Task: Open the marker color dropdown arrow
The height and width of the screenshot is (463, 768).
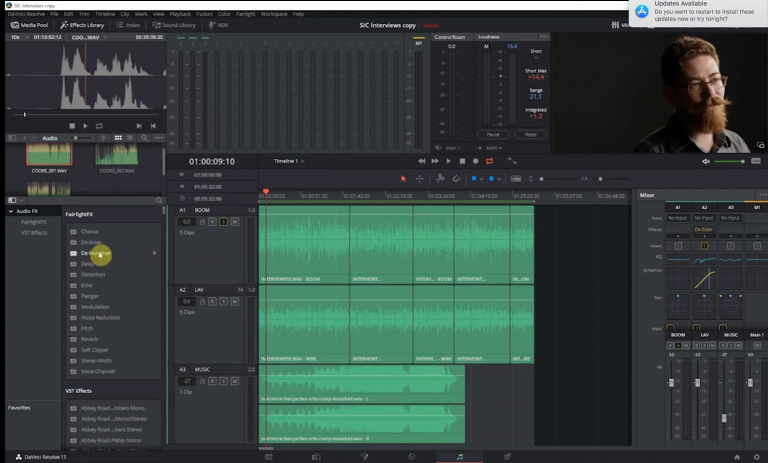Action: (499, 179)
